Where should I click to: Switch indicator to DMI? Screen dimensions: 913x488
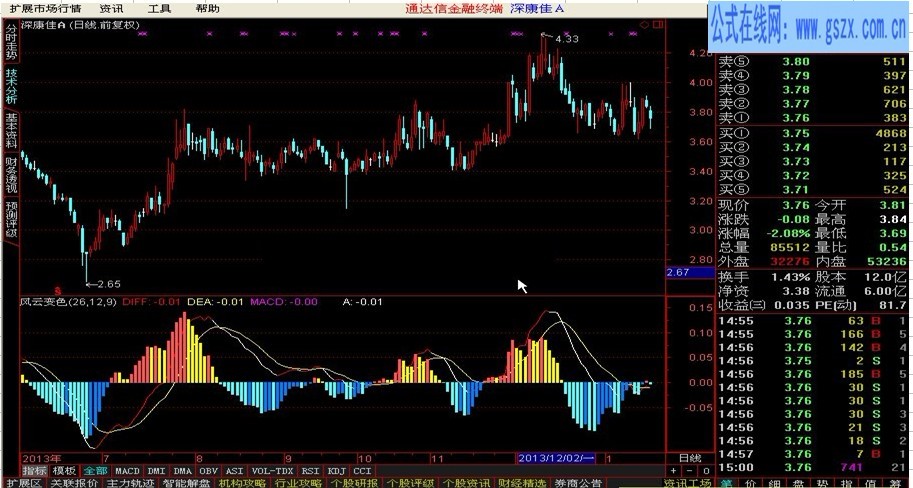click(x=156, y=471)
